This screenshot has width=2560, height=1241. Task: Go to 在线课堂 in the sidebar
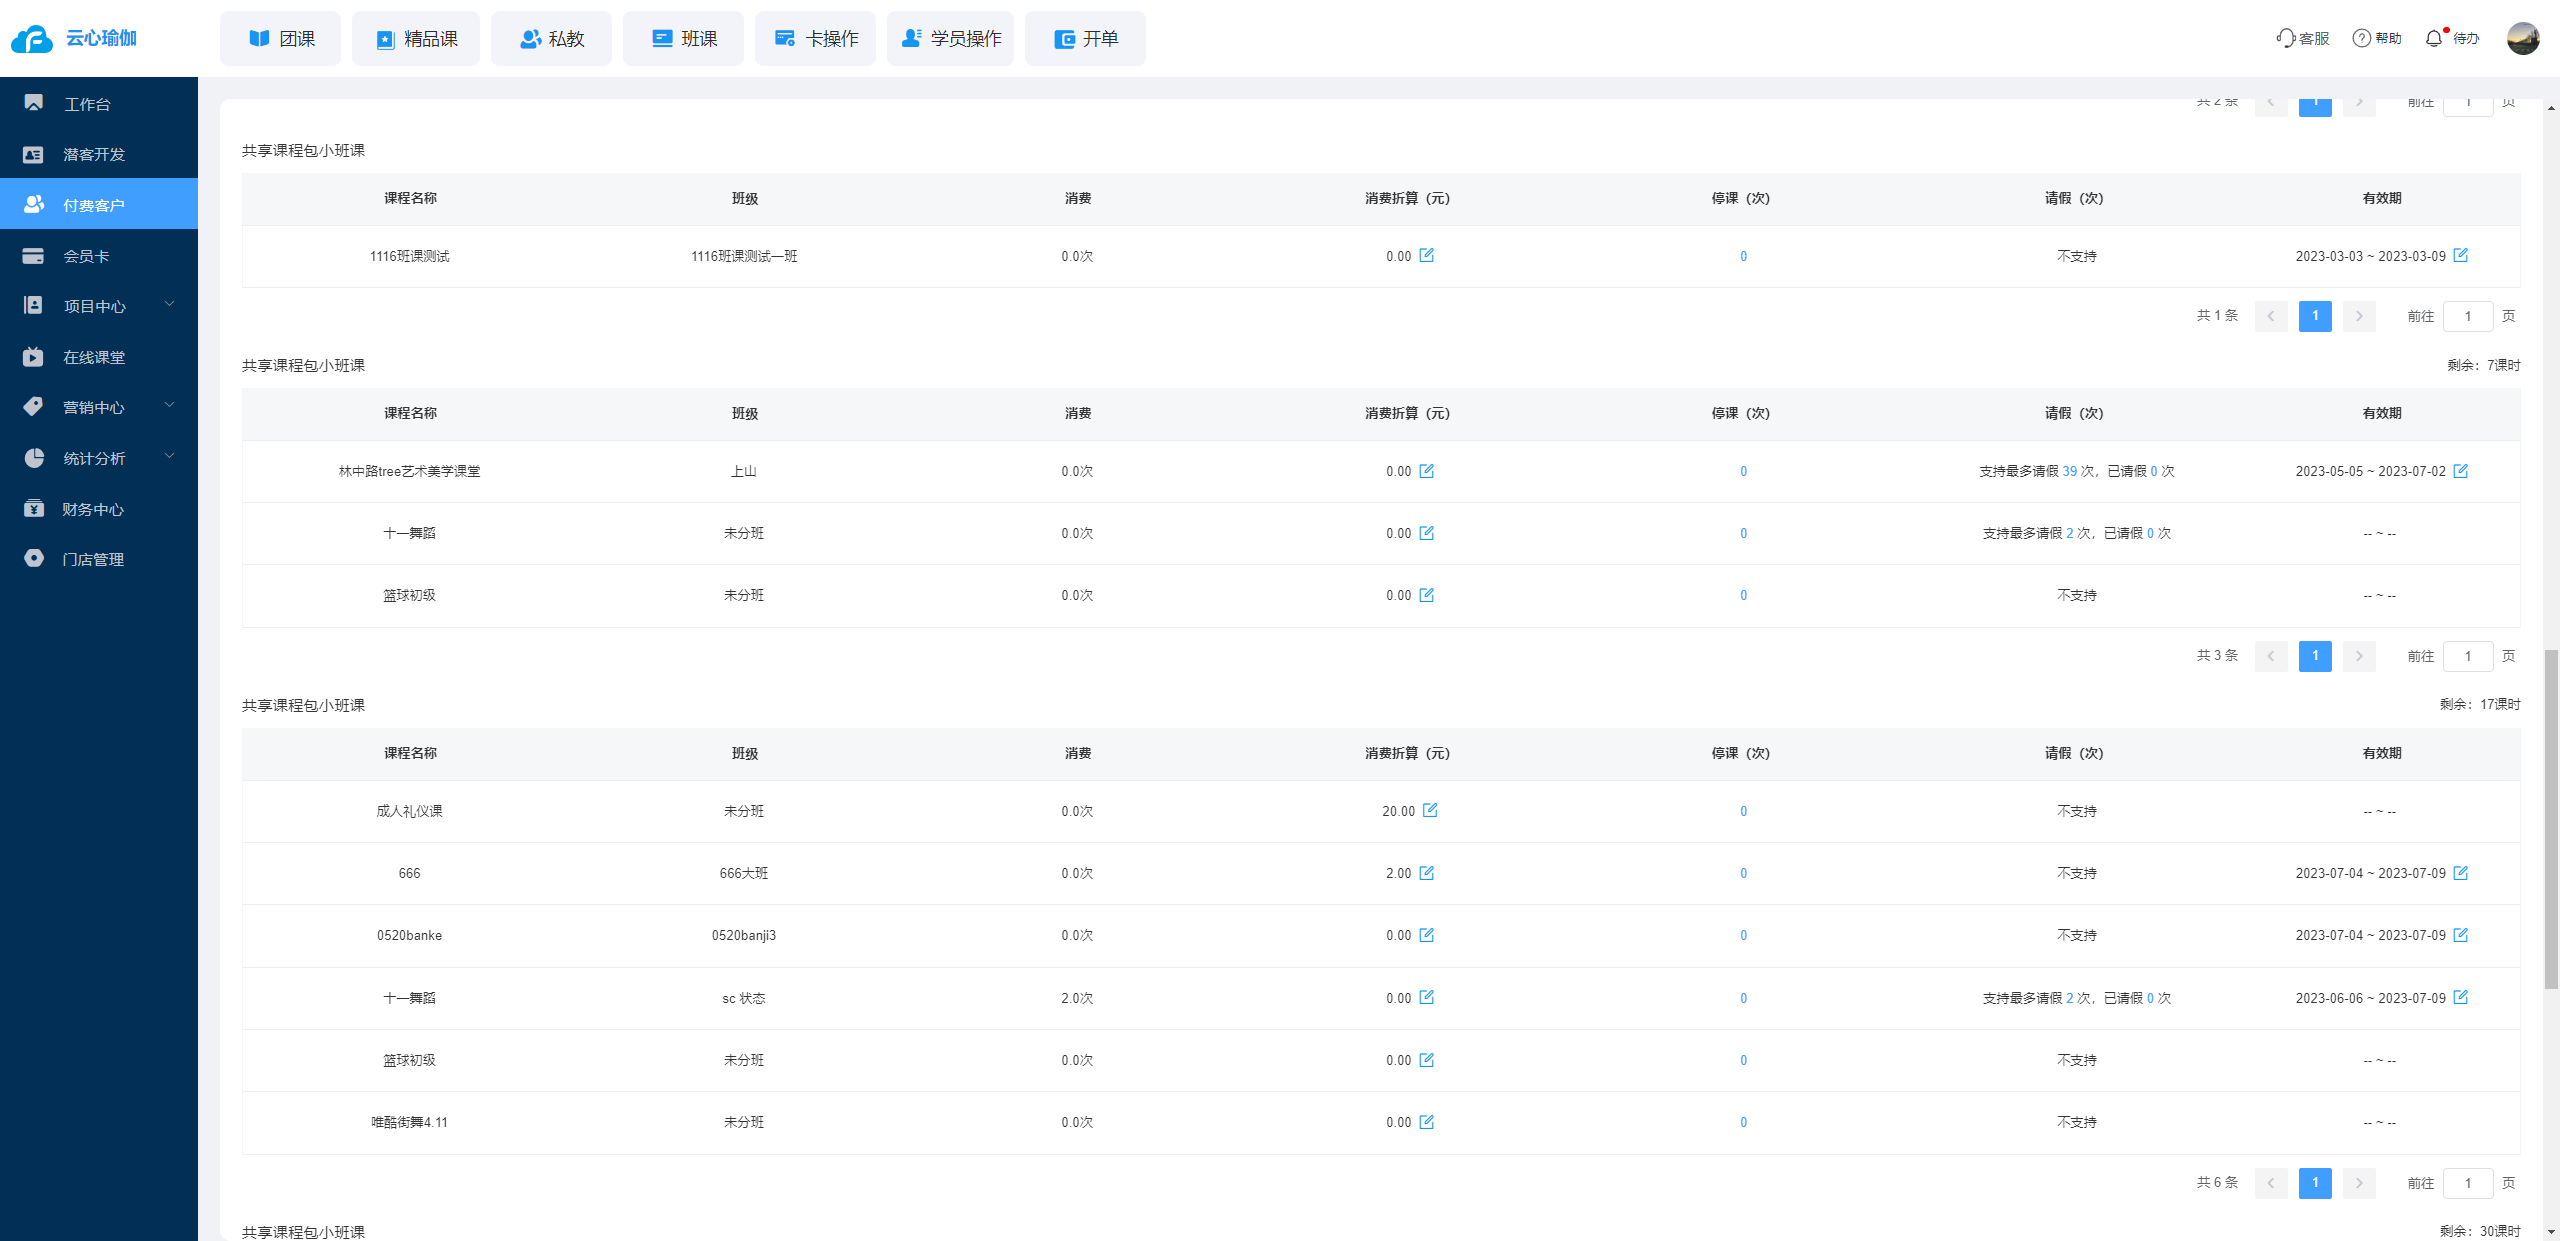point(99,357)
